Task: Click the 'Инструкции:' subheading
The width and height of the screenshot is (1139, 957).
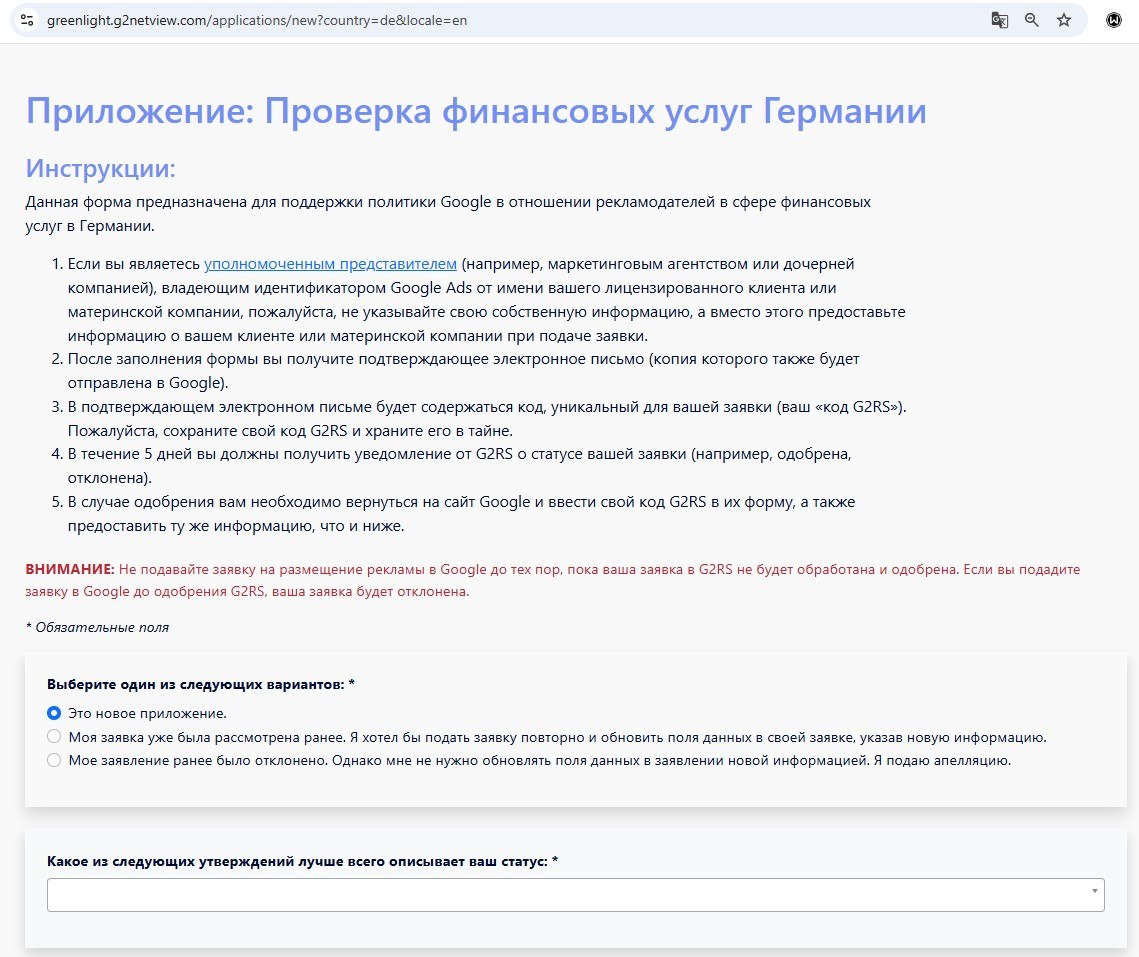Action: (100, 168)
